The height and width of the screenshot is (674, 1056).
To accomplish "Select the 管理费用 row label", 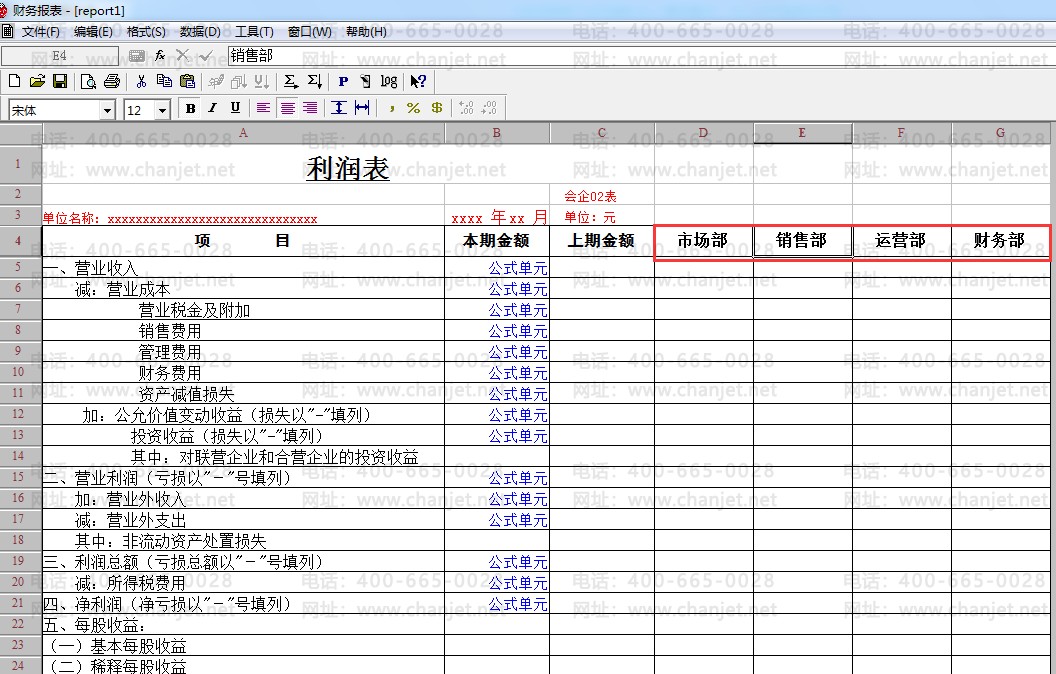I will coord(170,351).
